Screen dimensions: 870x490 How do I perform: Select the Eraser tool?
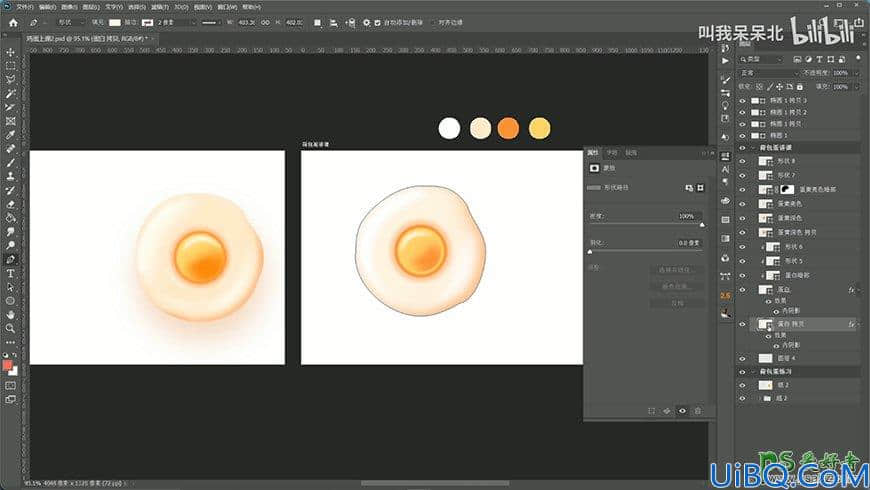pyautogui.click(x=11, y=204)
